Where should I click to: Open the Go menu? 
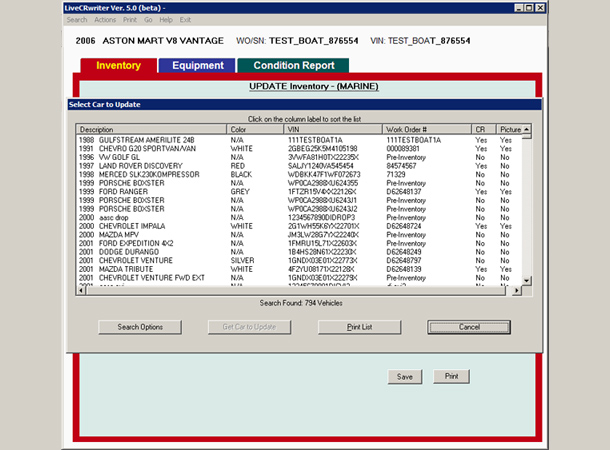(x=148, y=20)
